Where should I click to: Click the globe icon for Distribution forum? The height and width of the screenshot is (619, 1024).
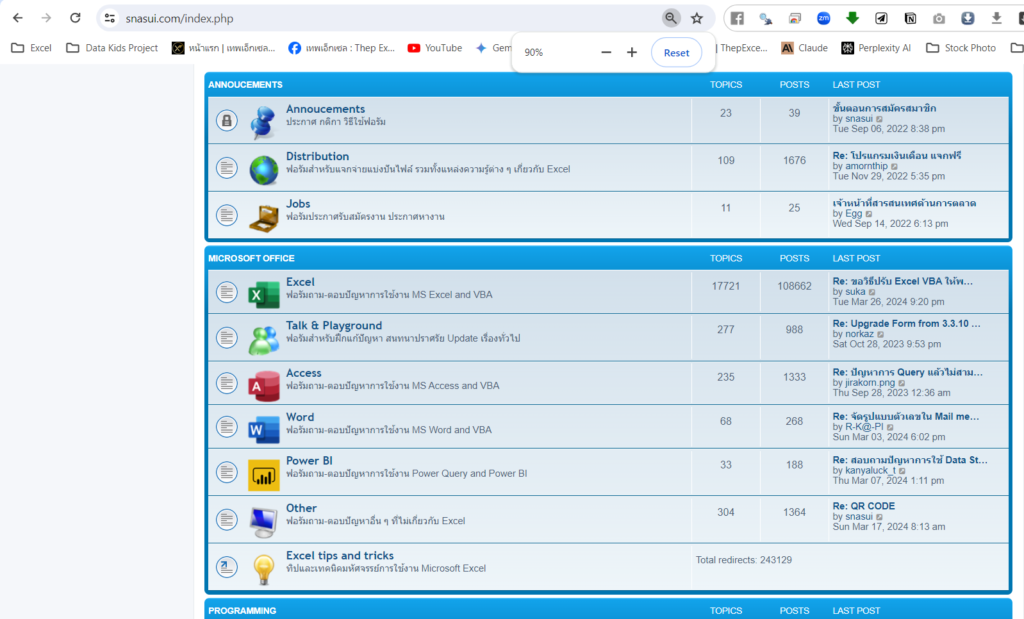263,167
